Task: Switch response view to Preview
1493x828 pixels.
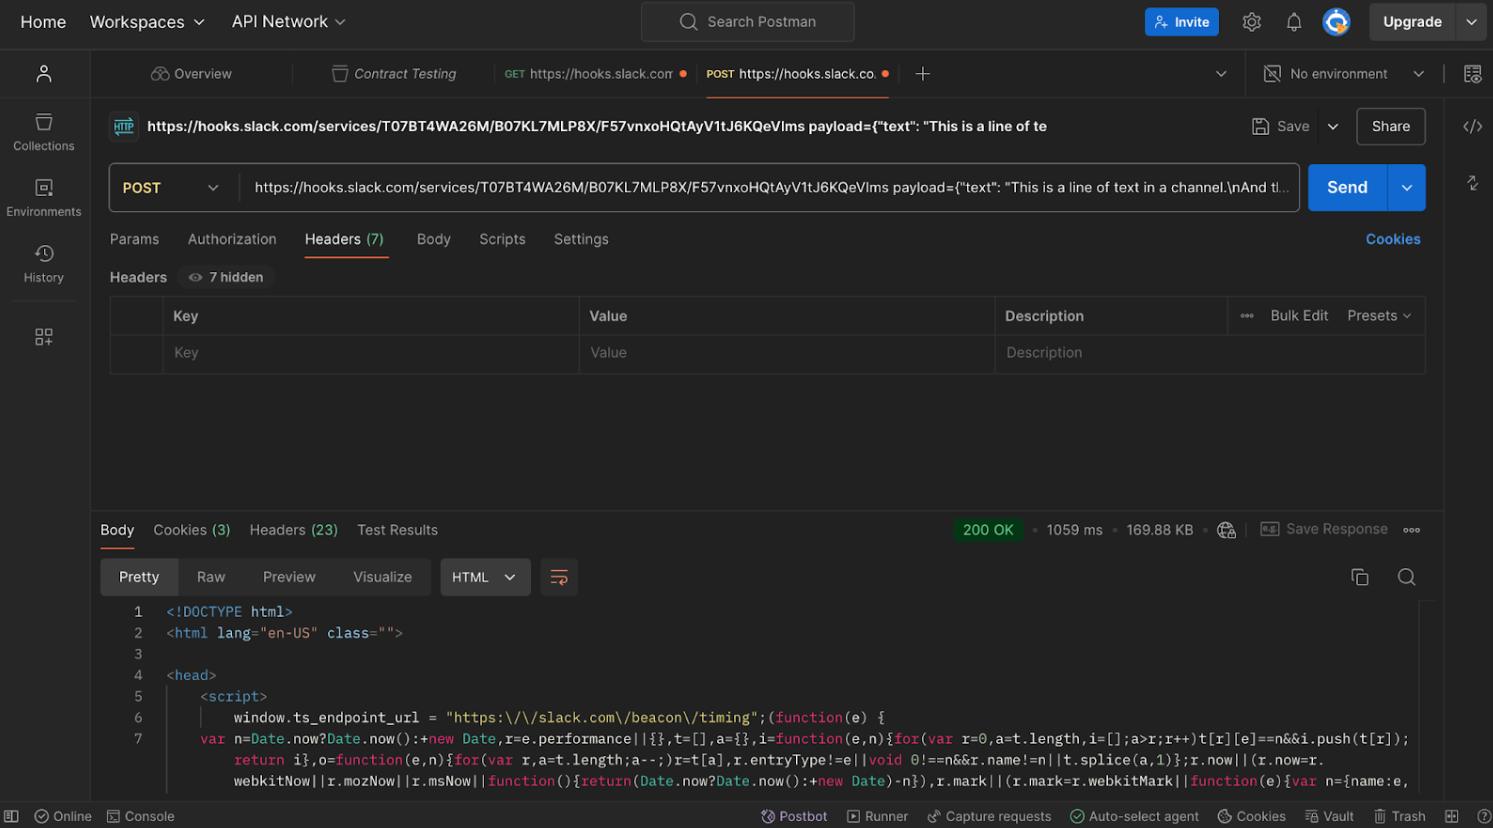Action: tap(289, 577)
